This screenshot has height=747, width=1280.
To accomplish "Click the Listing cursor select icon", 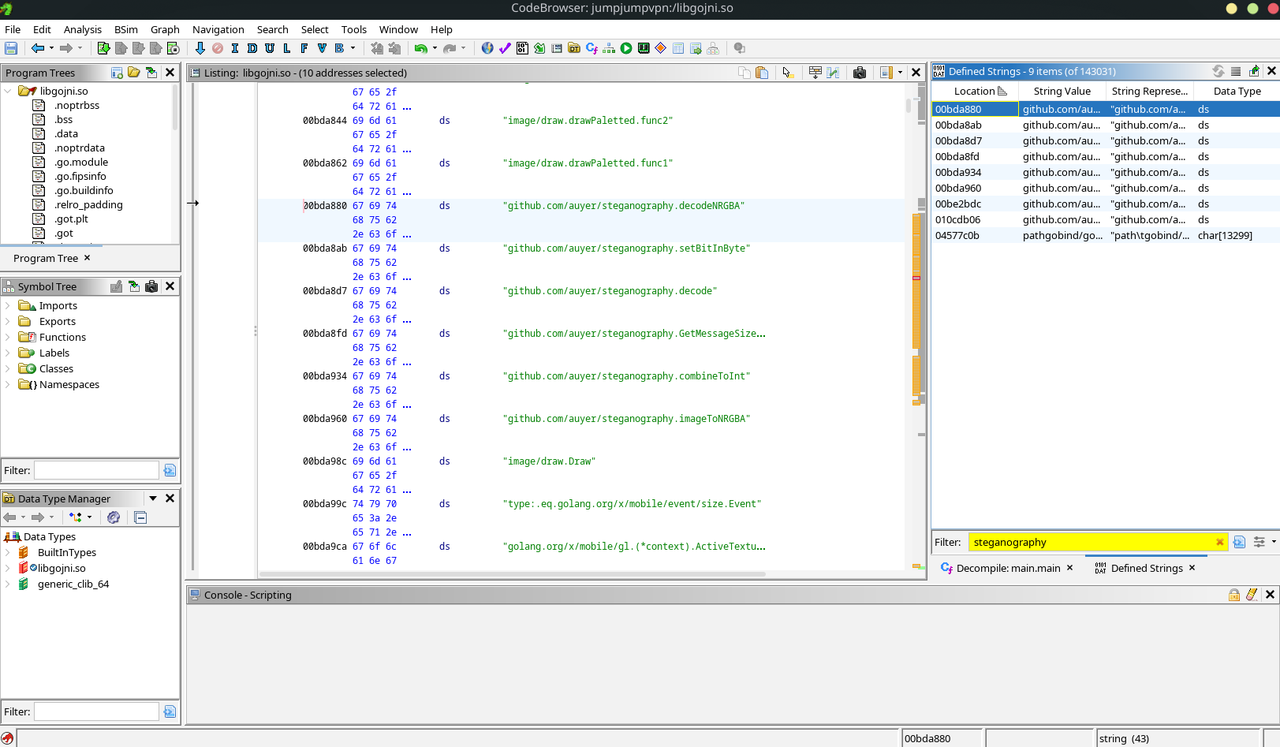I will [x=787, y=72].
